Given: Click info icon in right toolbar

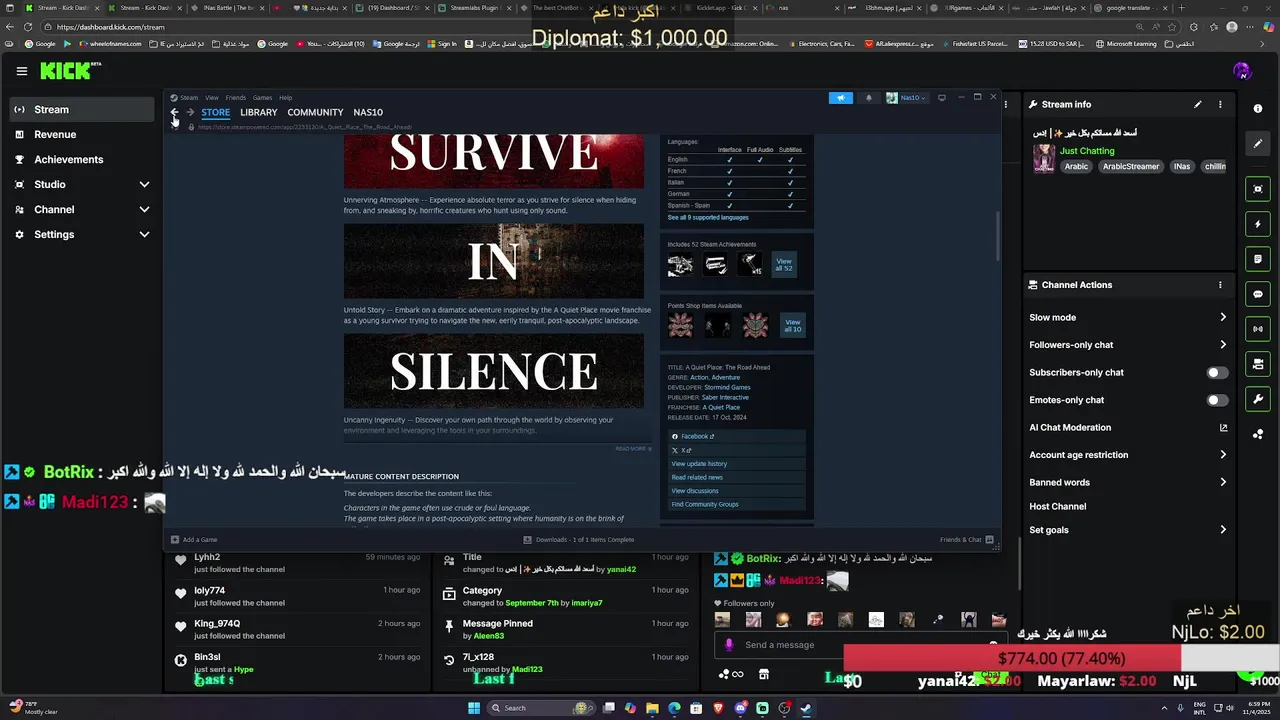Looking at the screenshot, I should point(1258,108).
